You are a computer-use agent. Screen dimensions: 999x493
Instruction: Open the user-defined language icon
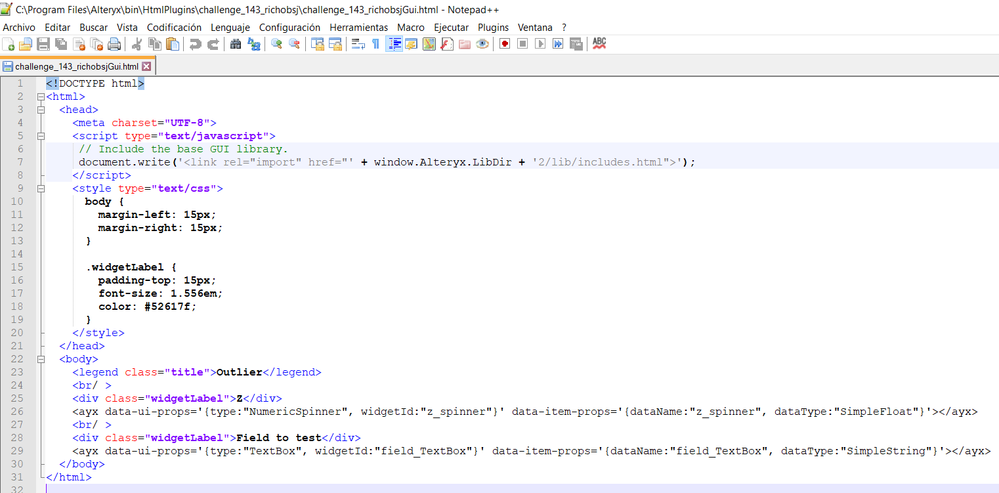click(x=412, y=44)
